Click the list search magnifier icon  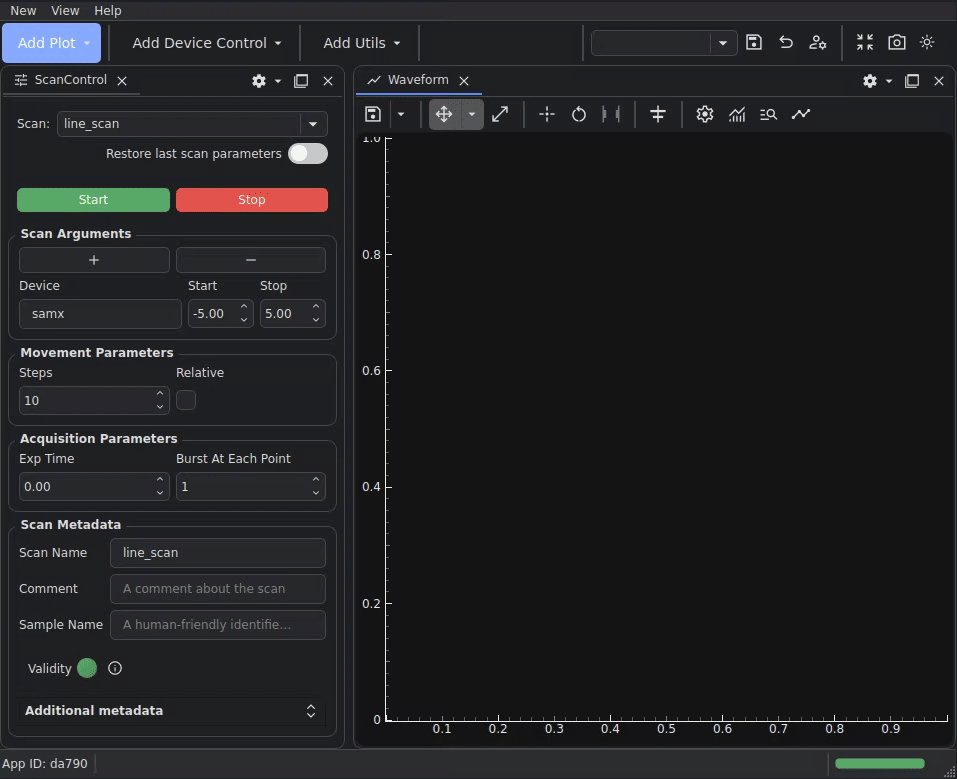click(x=768, y=114)
